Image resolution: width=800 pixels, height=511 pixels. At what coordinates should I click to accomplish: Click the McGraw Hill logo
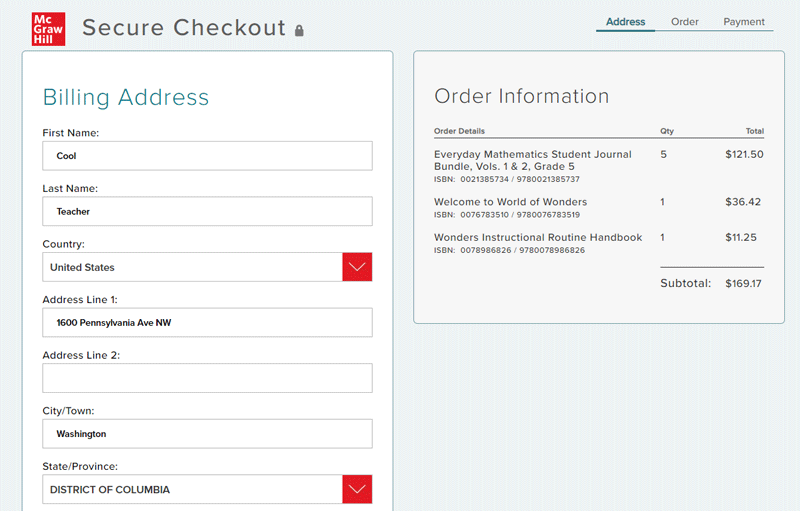coord(48,29)
